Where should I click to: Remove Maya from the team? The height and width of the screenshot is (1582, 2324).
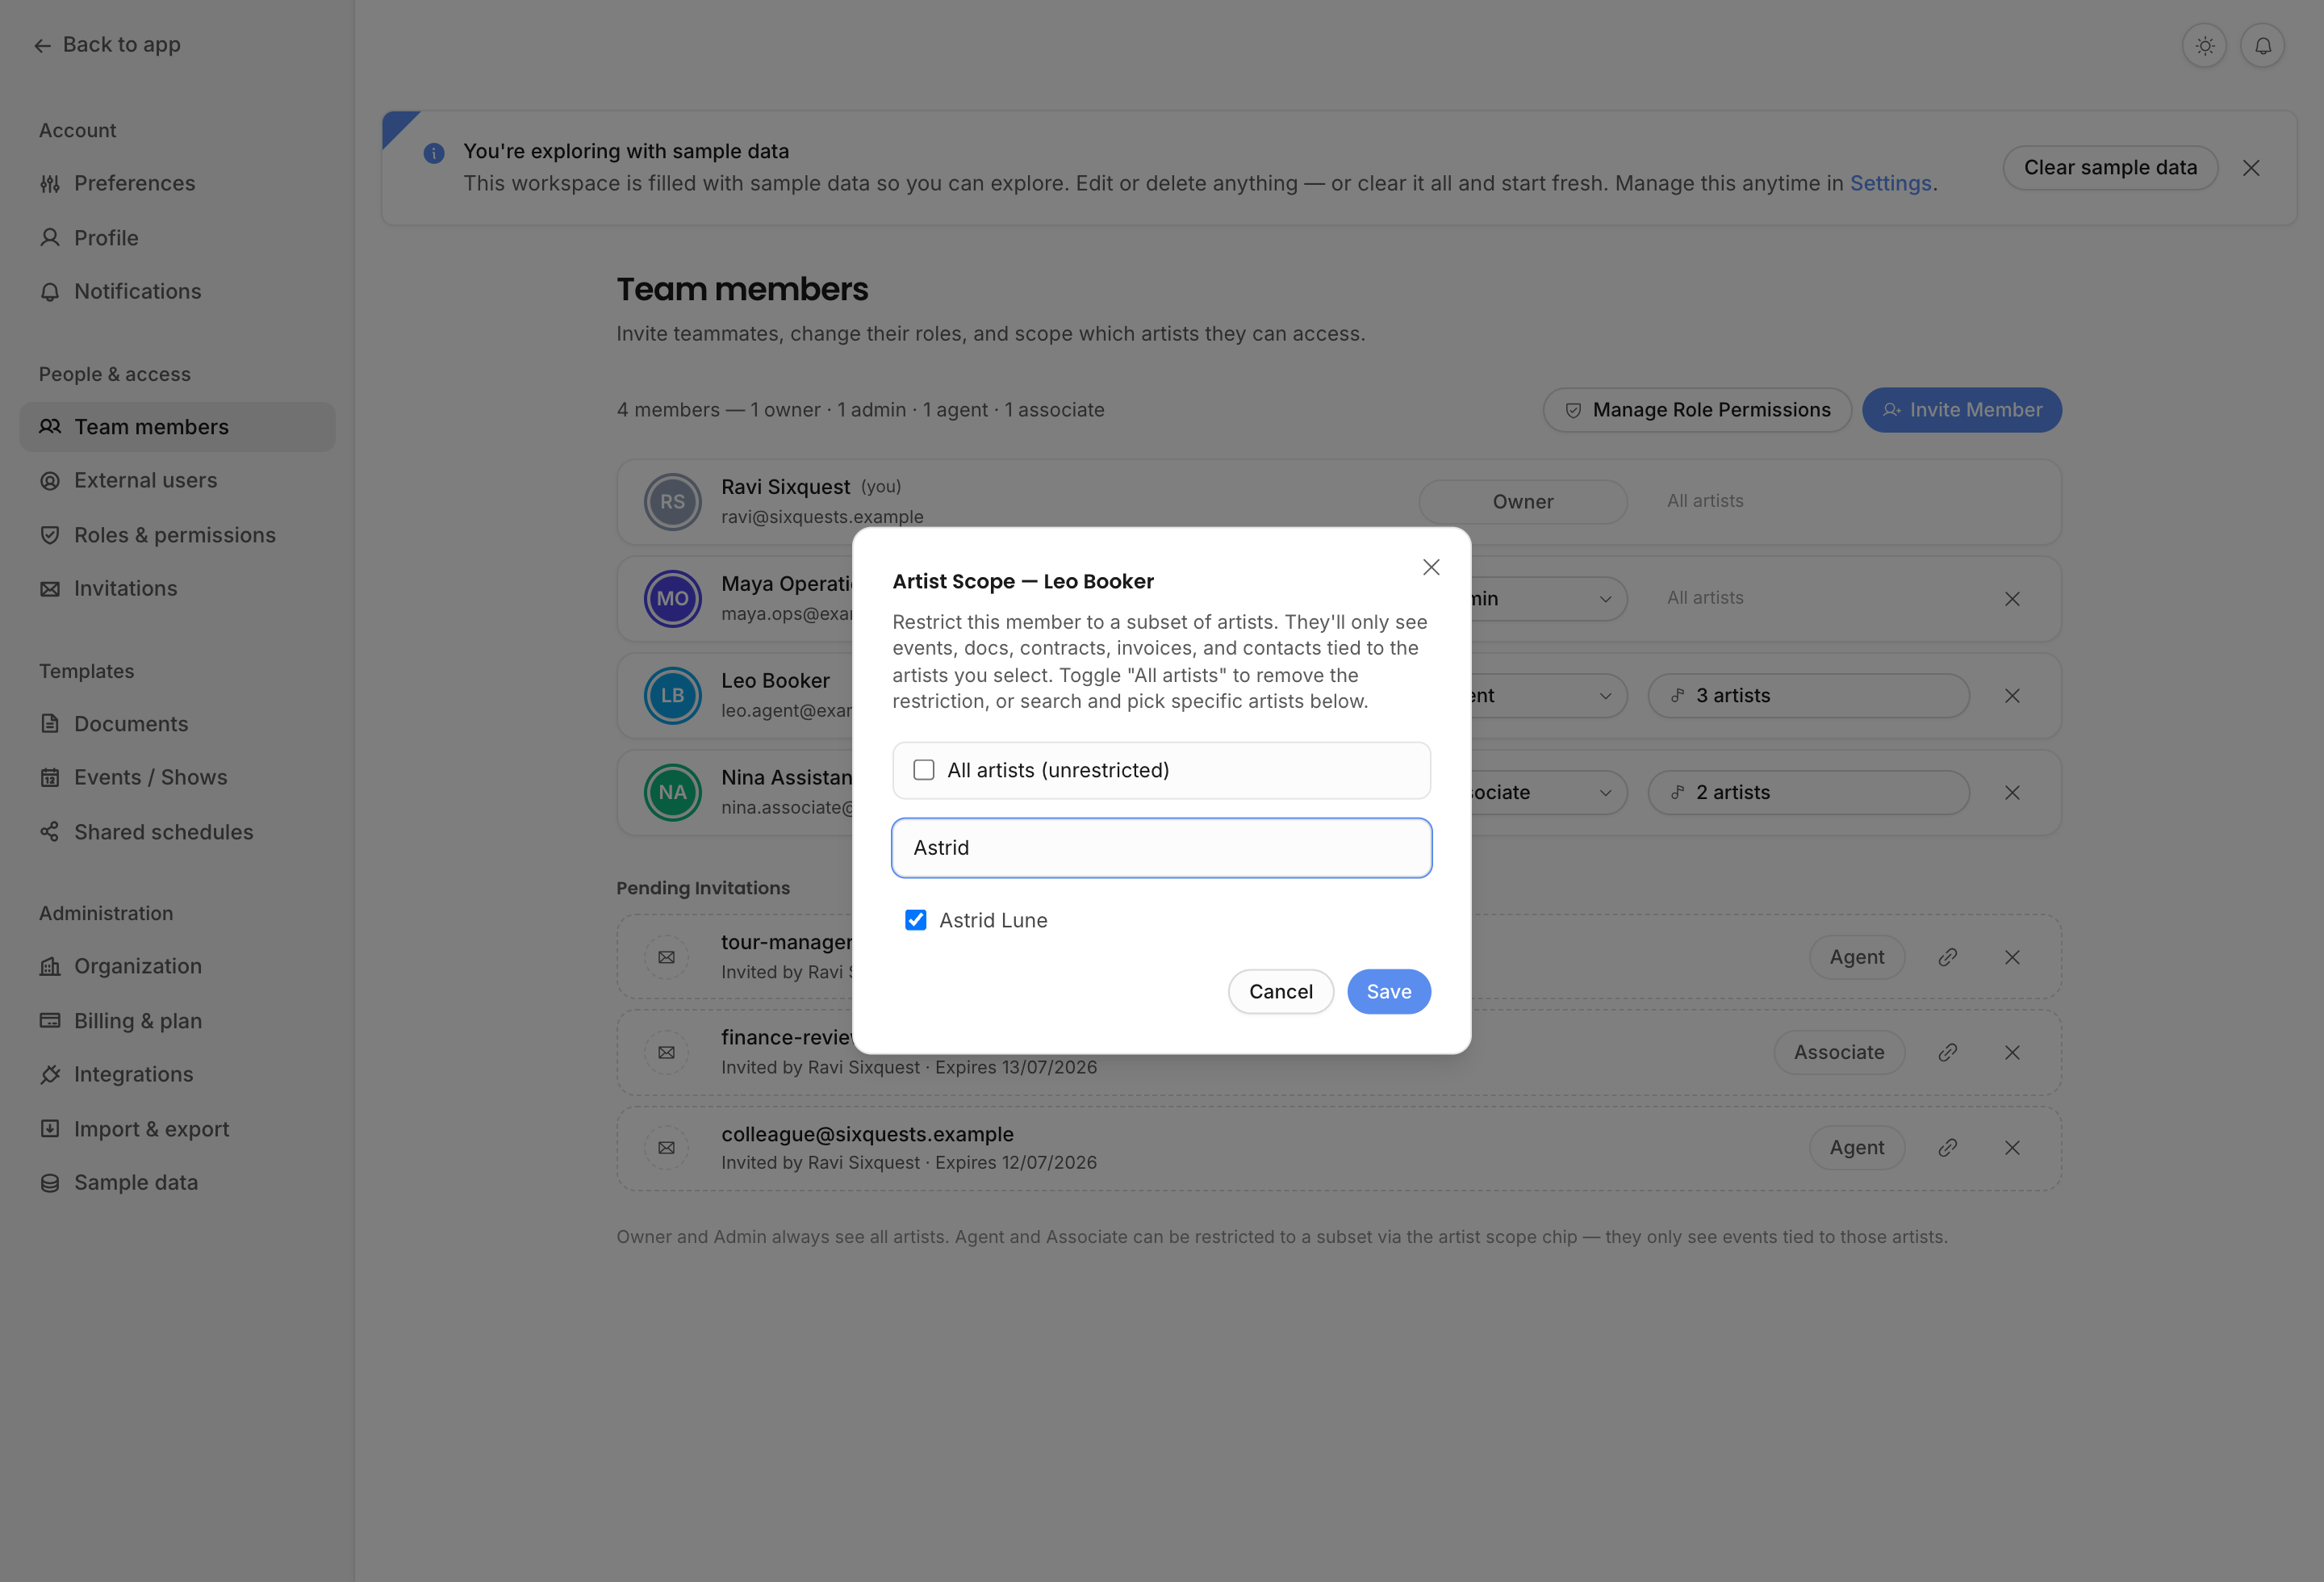[2012, 599]
